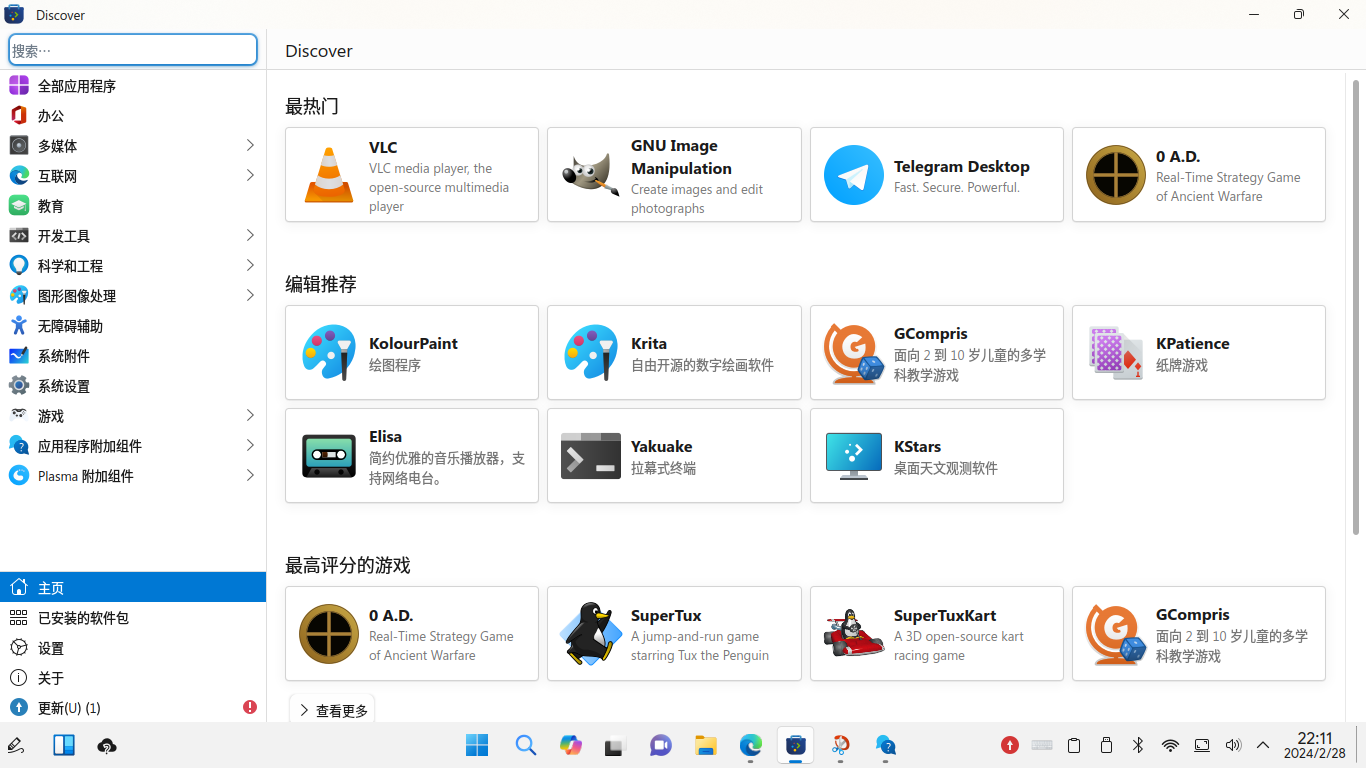
Task: Click the 查看更多 button
Action: point(332,710)
